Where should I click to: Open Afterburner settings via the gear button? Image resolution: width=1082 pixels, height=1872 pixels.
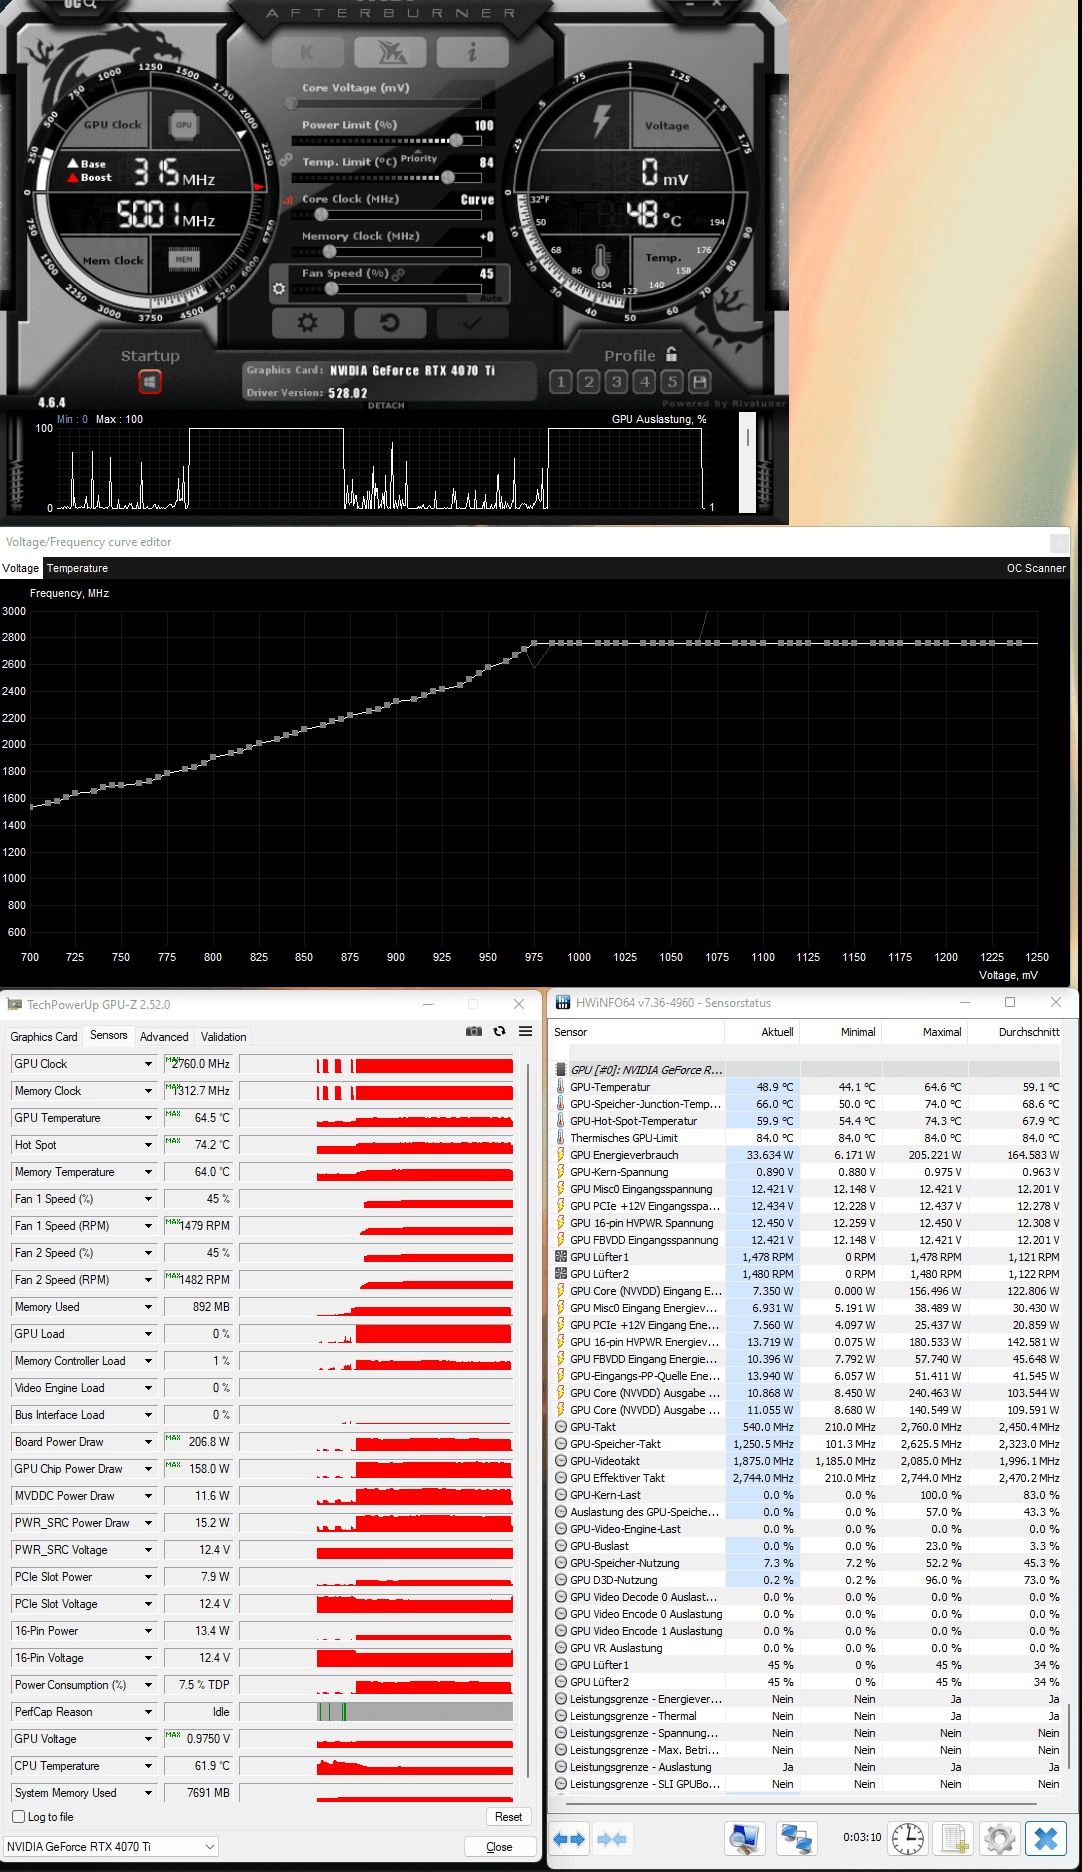click(x=307, y=322)
